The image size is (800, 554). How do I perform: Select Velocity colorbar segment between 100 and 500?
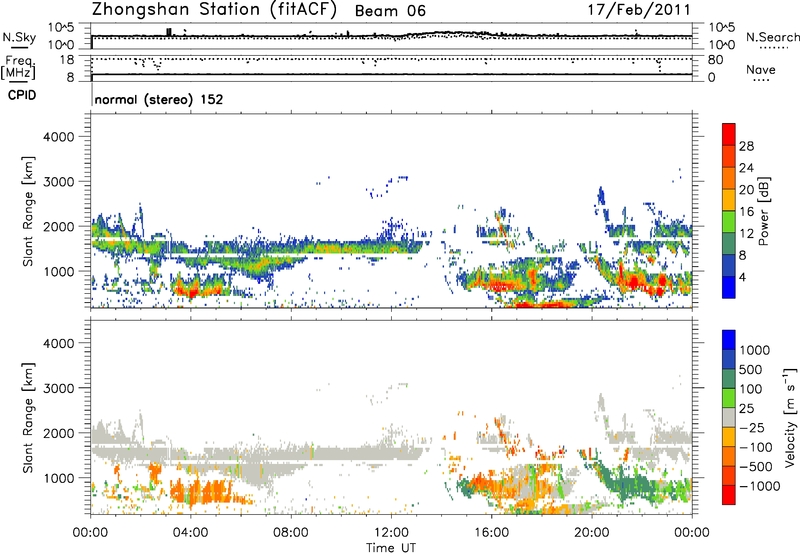(x=729, y=379)
